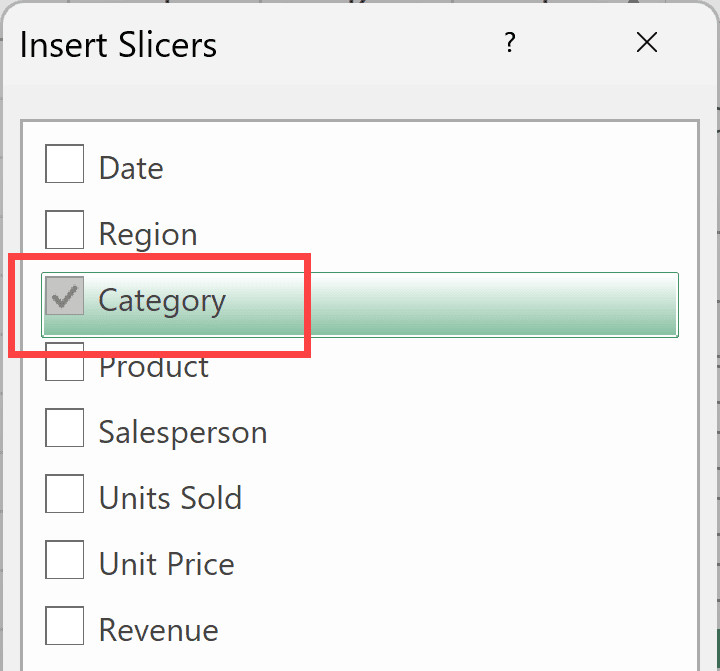Pick the Revenue label text
This screenshot has width=720, height=671.
[158, 630]
